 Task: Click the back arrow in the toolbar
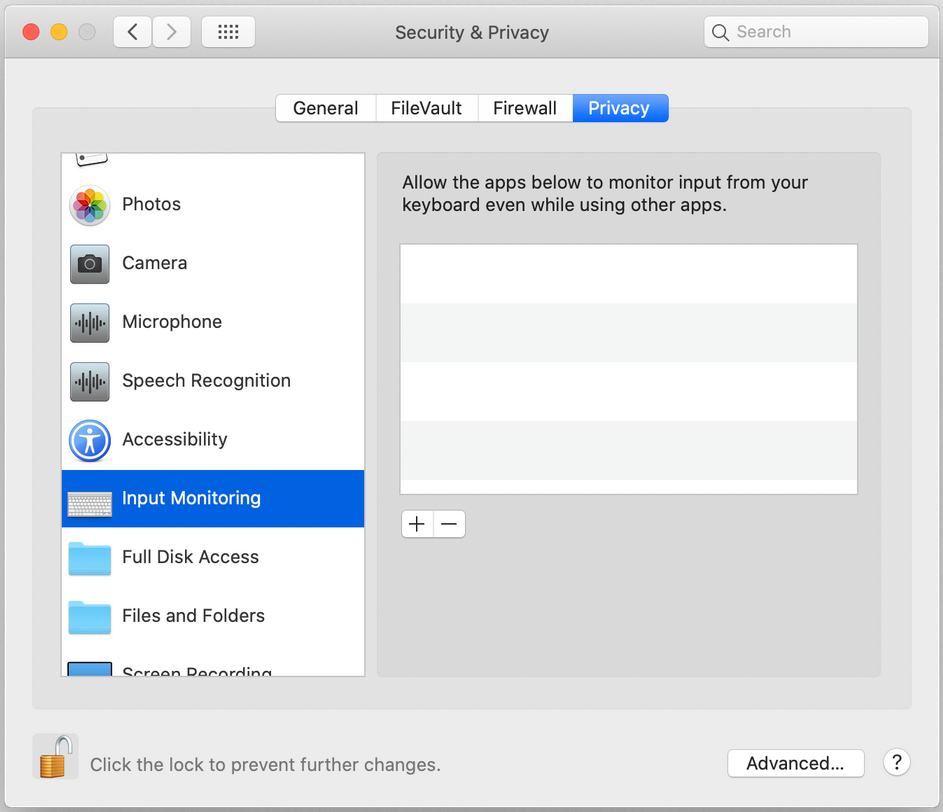coord(132,31)
